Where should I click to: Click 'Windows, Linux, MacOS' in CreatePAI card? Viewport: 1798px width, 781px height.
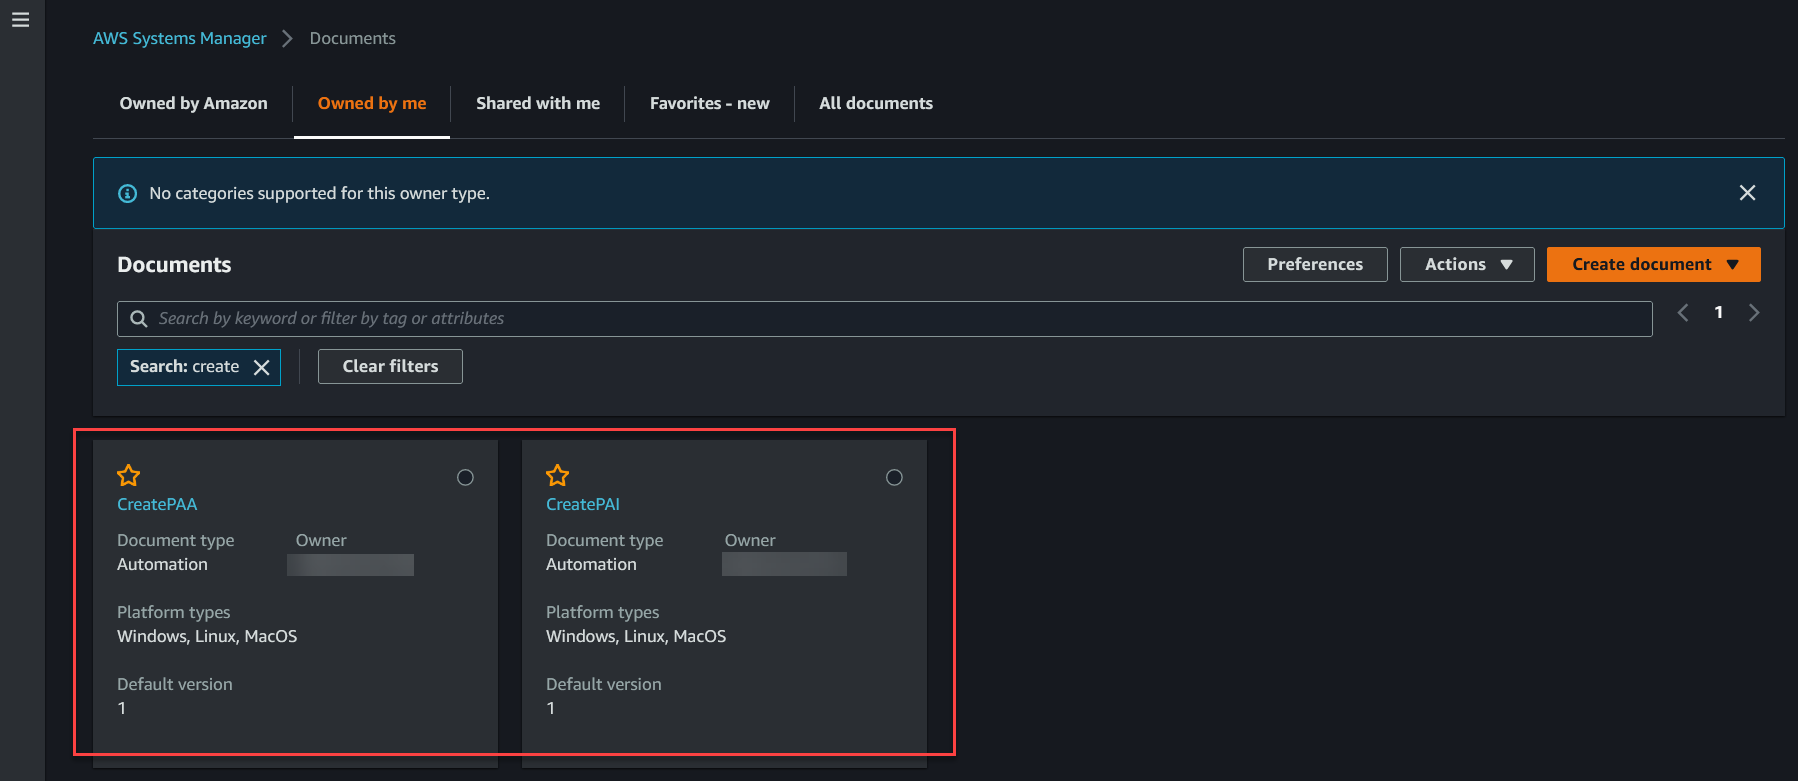(636, 636)
